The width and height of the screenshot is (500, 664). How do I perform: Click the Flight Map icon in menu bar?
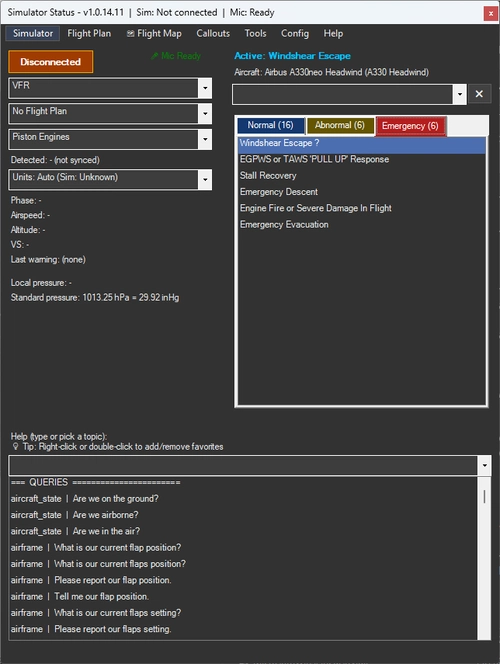point(130,33)
